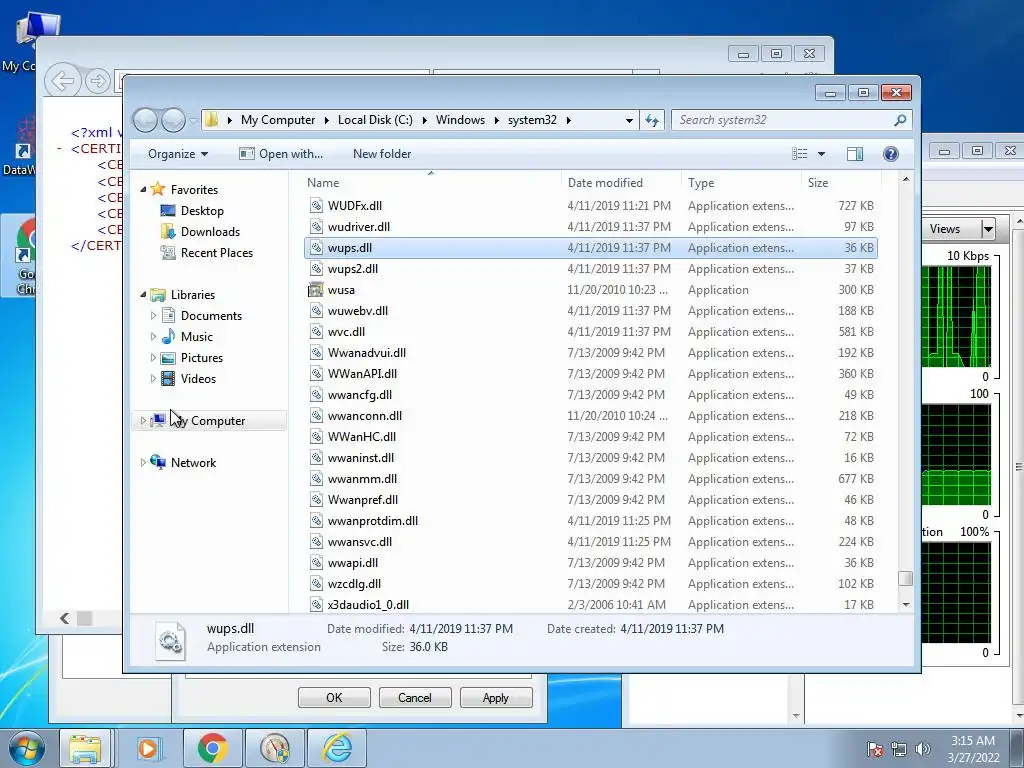Click the search magnifier icon
Image resolution: width=1024 pixels, height=768 pixels.
pyautogui.click(x=900, y=120)
